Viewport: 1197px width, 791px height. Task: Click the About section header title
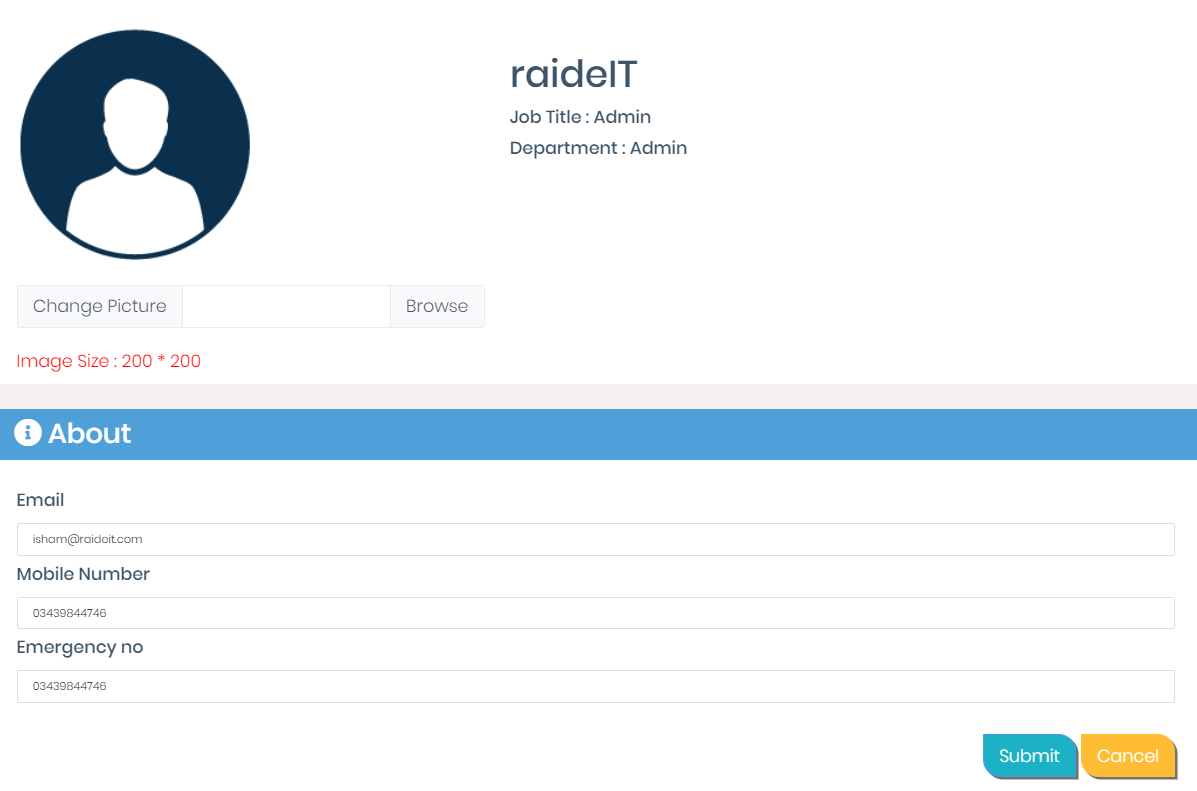coord(89,434)
